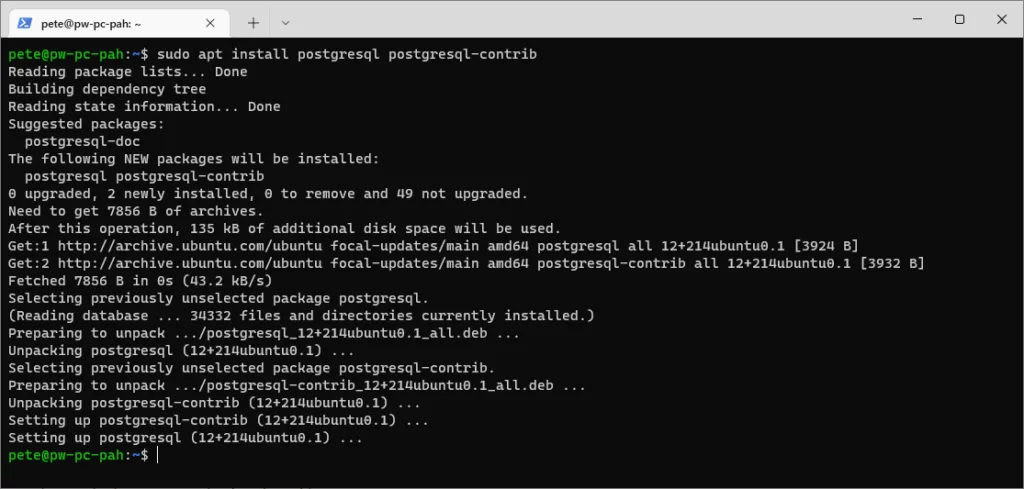Viewport: 1024px width, 489px height.
Task: Click the Fetched 7856 B output line
Action: (140, 281)
